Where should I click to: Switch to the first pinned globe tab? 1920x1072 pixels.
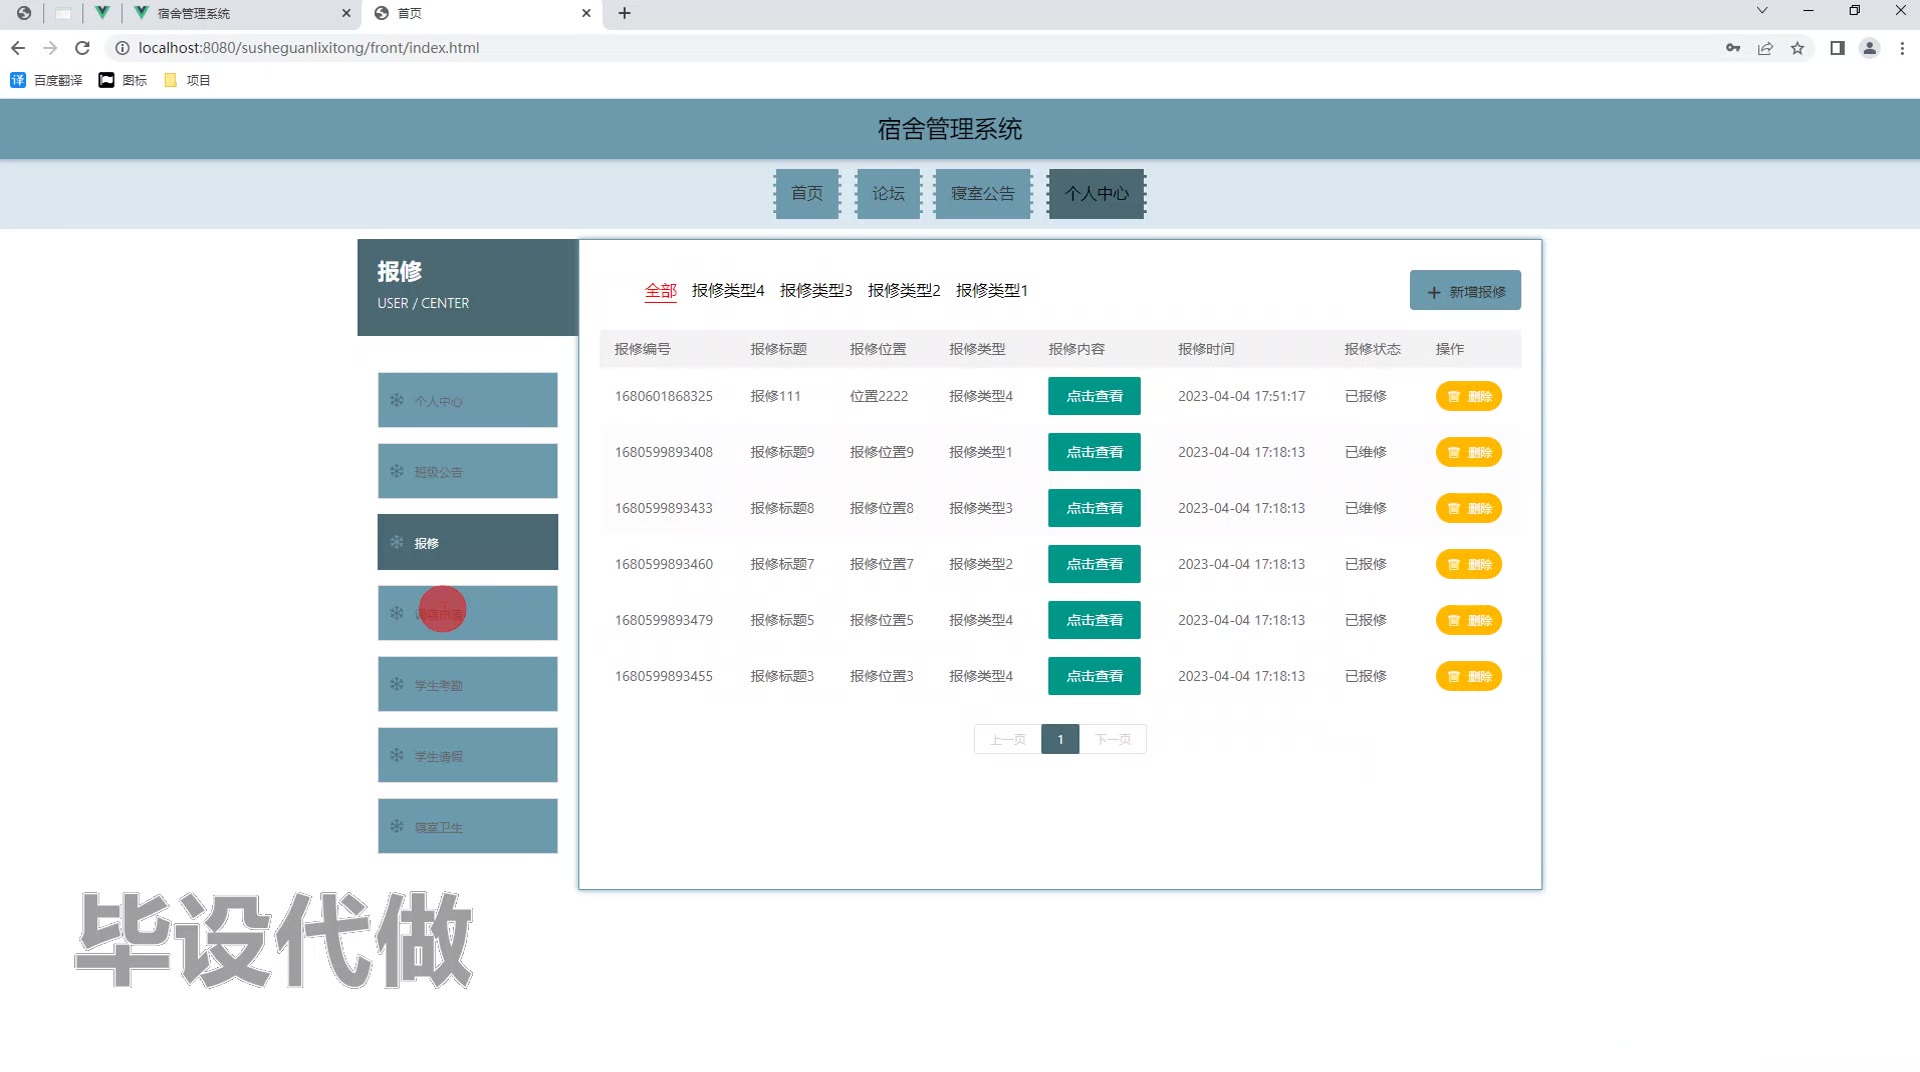tap(24, 13)
